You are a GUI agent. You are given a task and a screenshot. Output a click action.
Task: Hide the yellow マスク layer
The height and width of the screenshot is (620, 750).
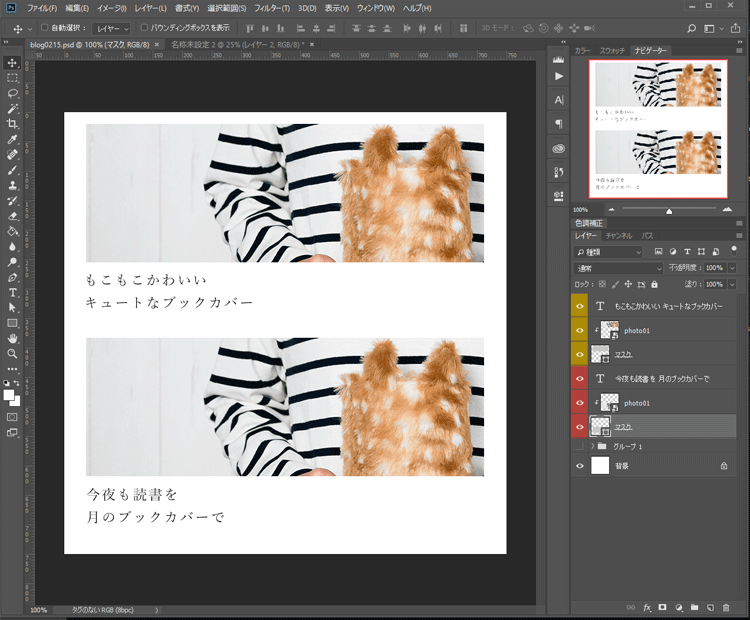pos(580,354)
